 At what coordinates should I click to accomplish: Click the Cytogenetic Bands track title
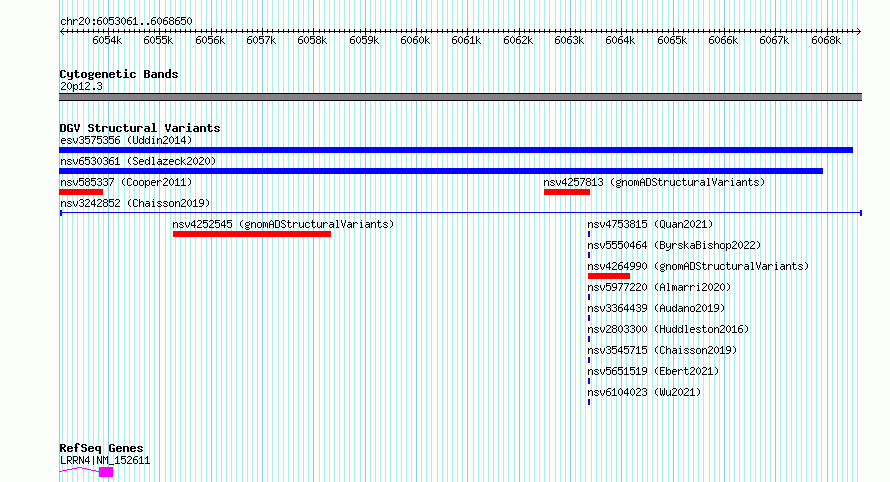tap(119, 74)
